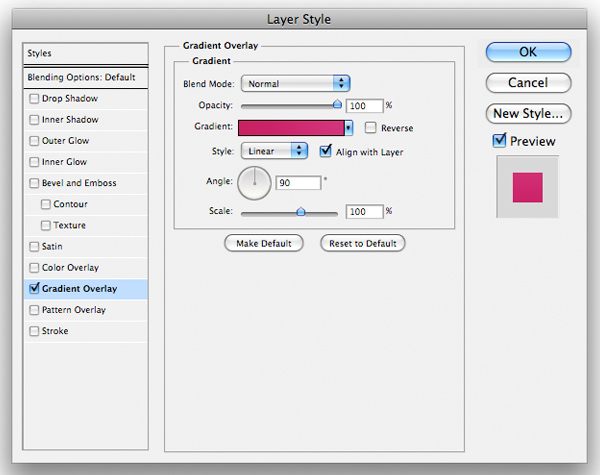Select the Drop Shadow style row
Screen dimensions: 600x475
[x=85, y=99]
